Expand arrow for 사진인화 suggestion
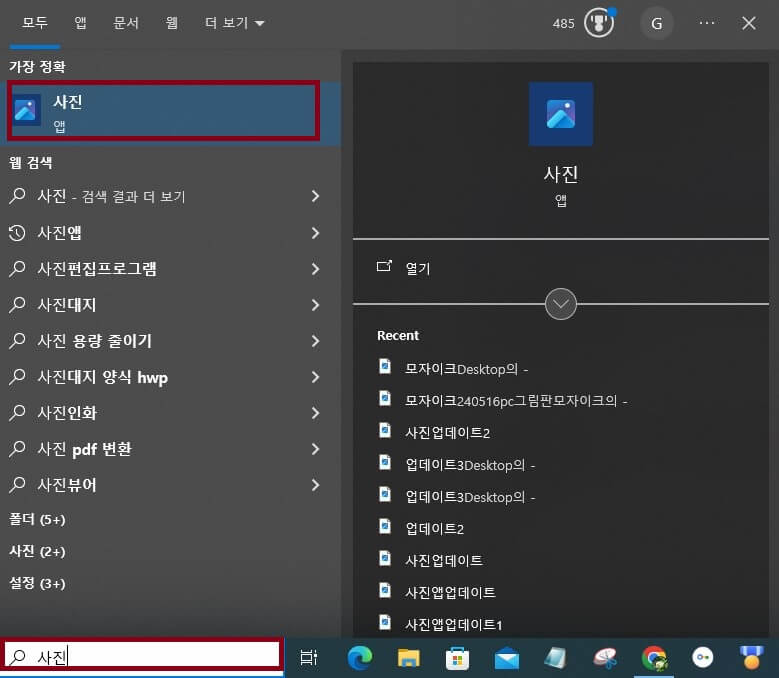The width and height of the screenshot is (779, 678). tap(315, 413)
